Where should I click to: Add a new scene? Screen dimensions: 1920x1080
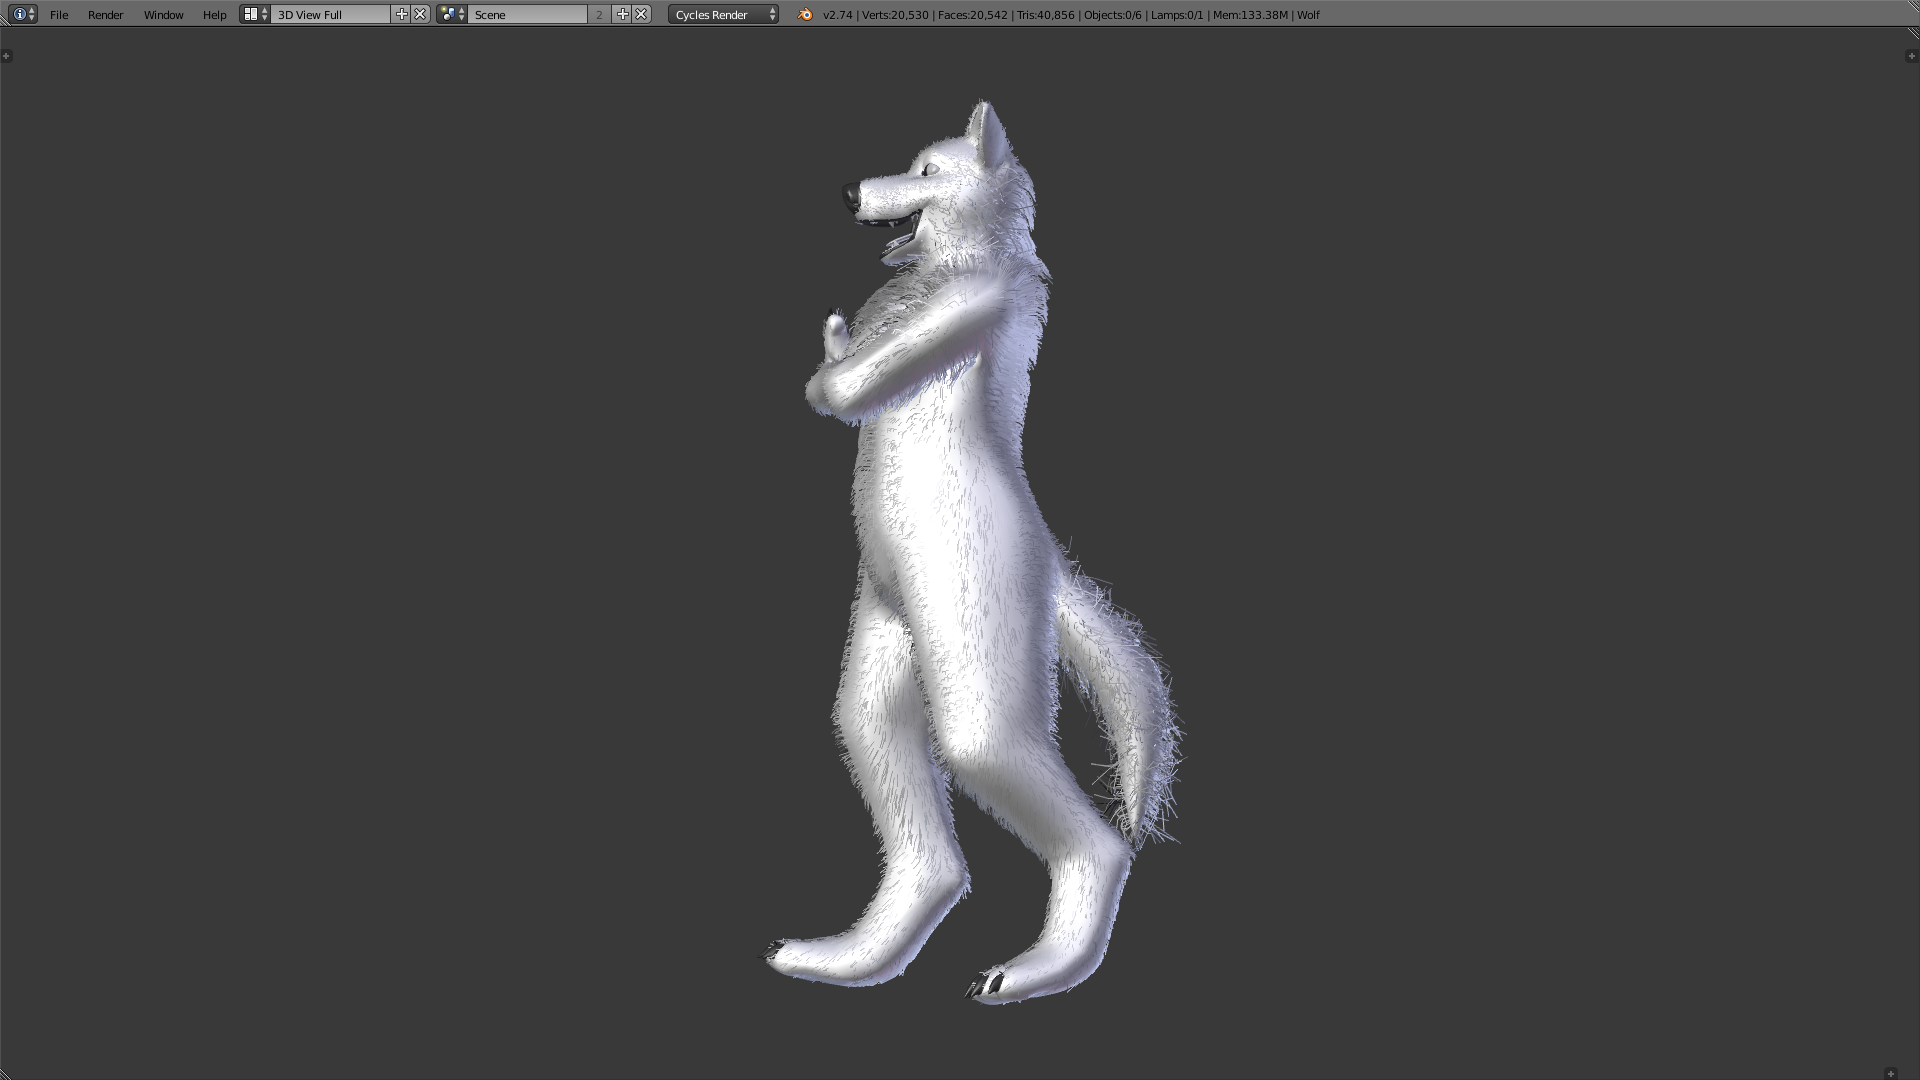[623, 14]
